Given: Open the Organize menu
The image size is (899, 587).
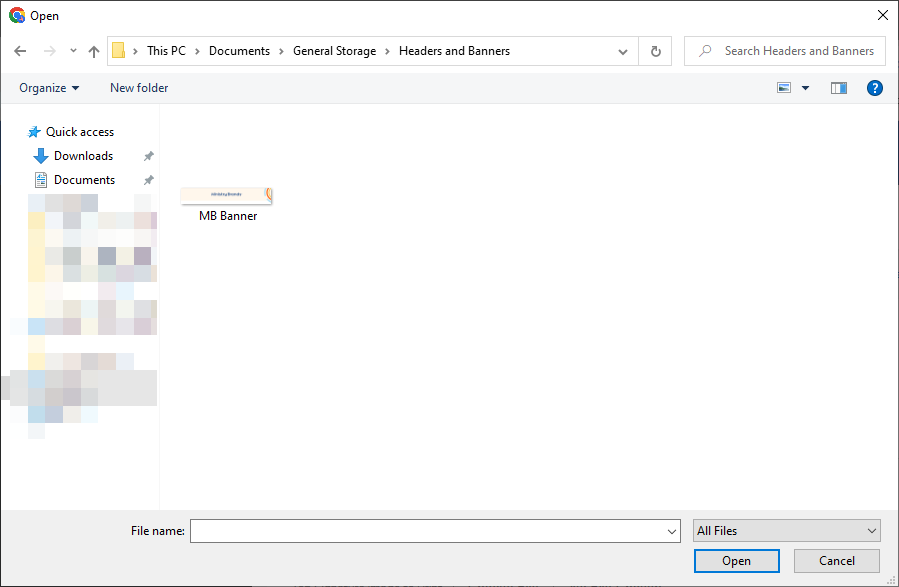Looking at the screenshot, I should (x=49, y=88).
